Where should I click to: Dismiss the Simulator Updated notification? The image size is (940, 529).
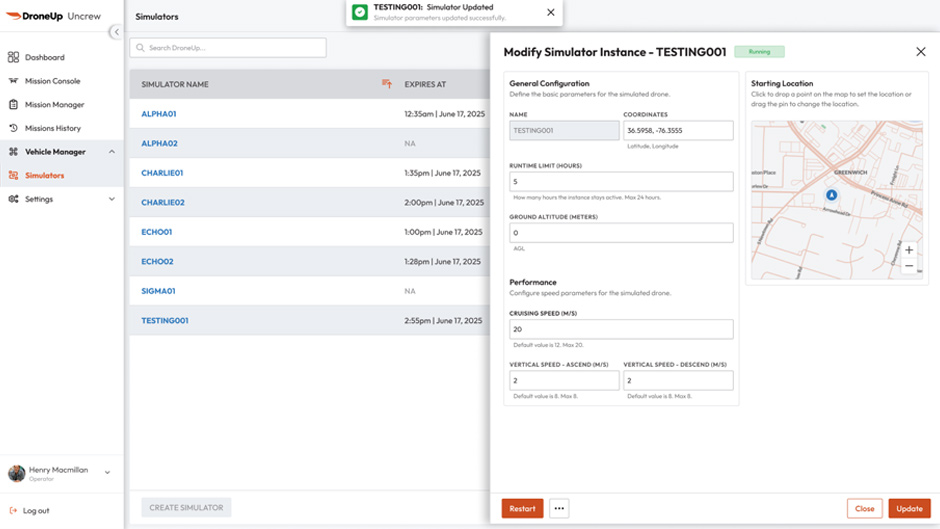pos(550,12)
